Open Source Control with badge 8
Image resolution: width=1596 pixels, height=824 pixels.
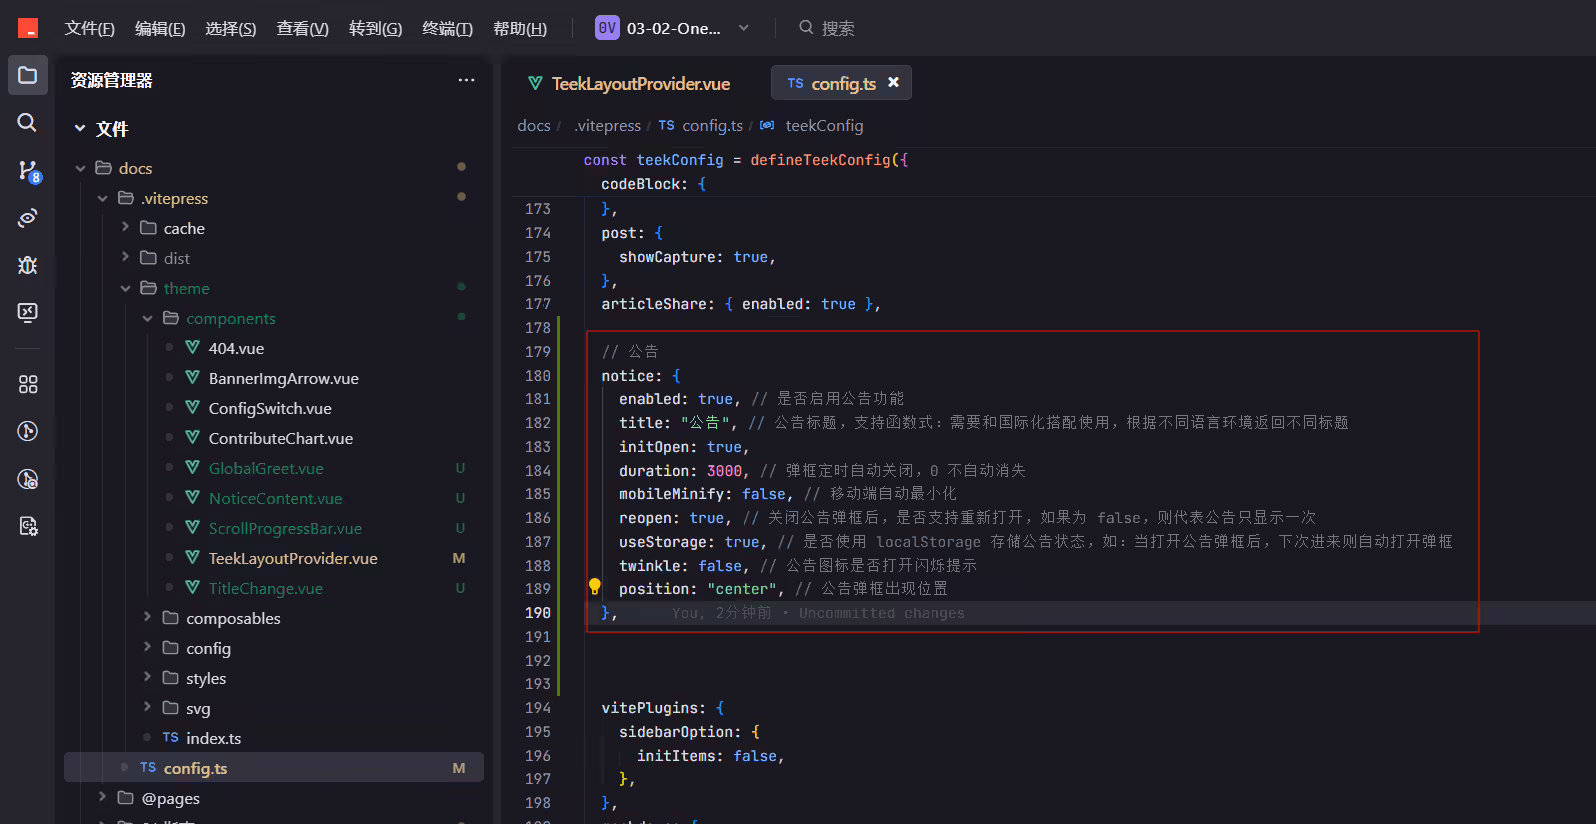28,171
